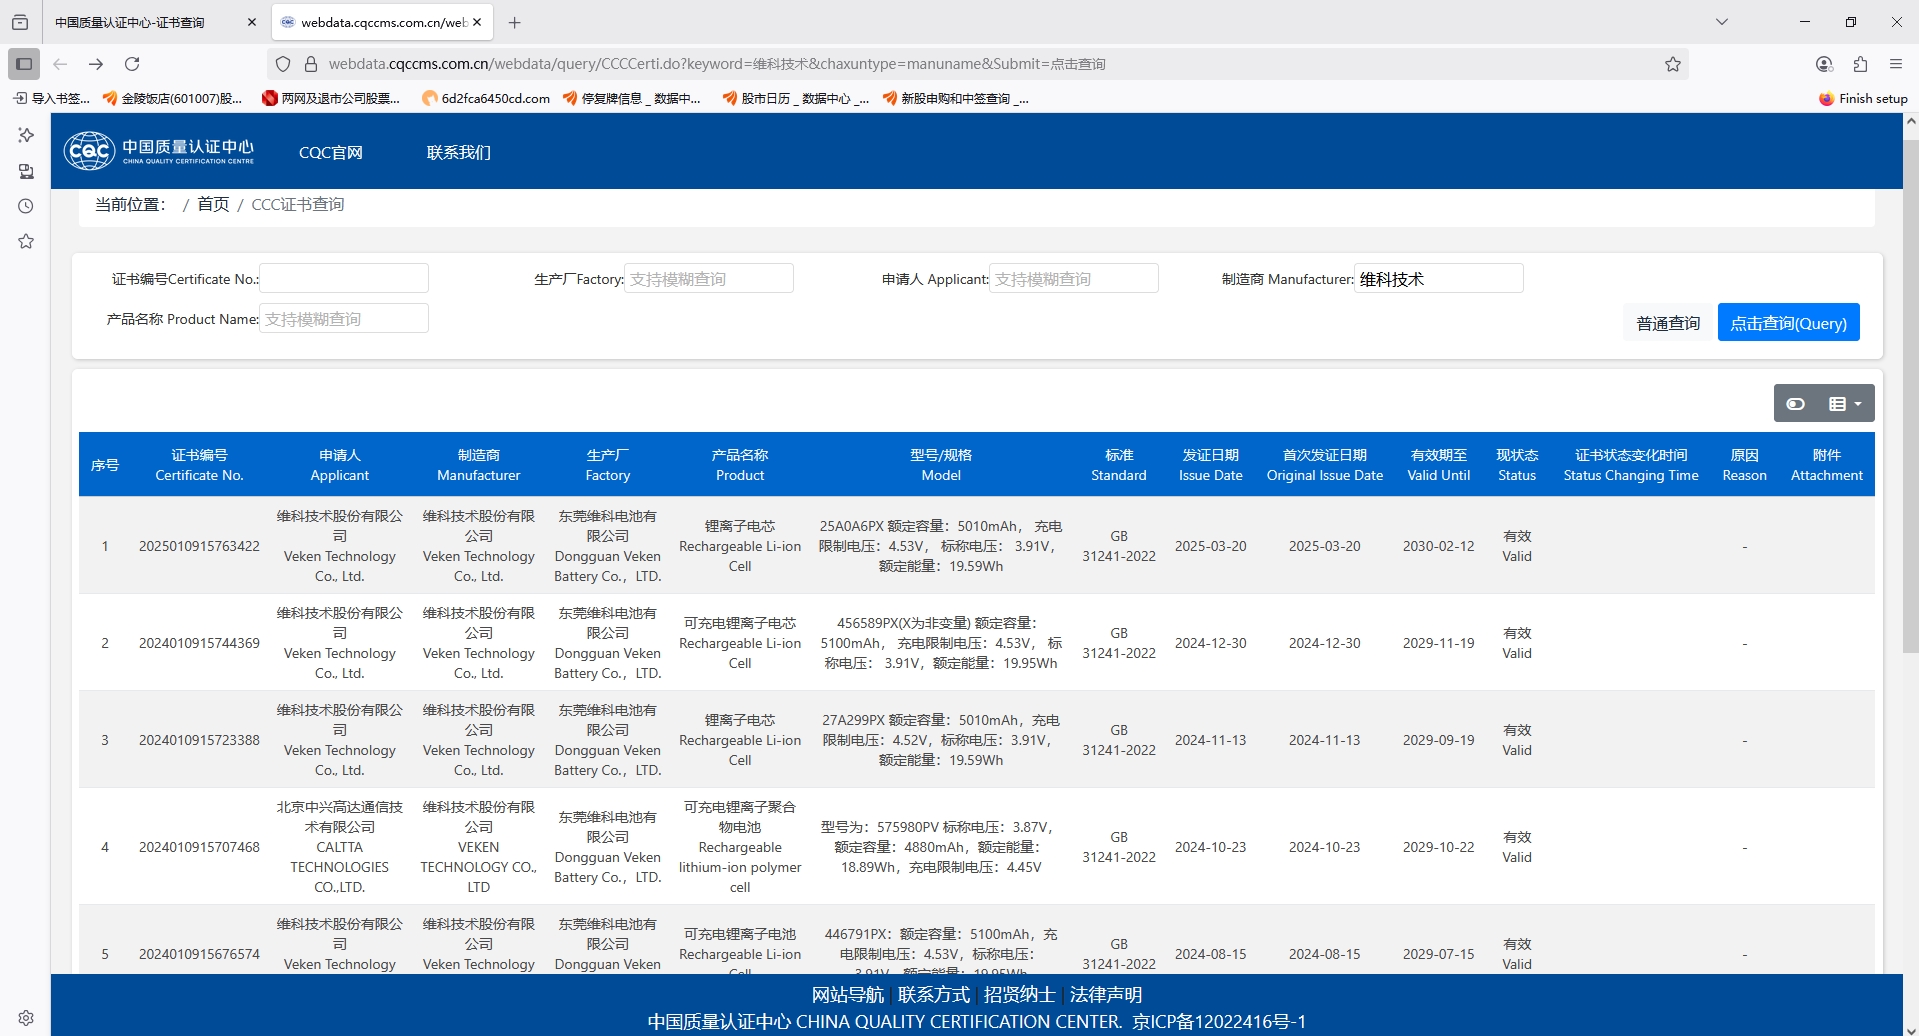Click the Product Name input field

click(344, 318)
